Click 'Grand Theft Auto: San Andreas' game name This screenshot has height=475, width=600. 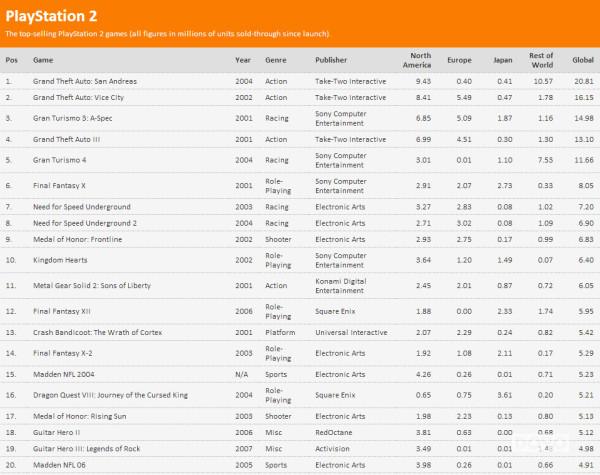[x=85, y=81]
